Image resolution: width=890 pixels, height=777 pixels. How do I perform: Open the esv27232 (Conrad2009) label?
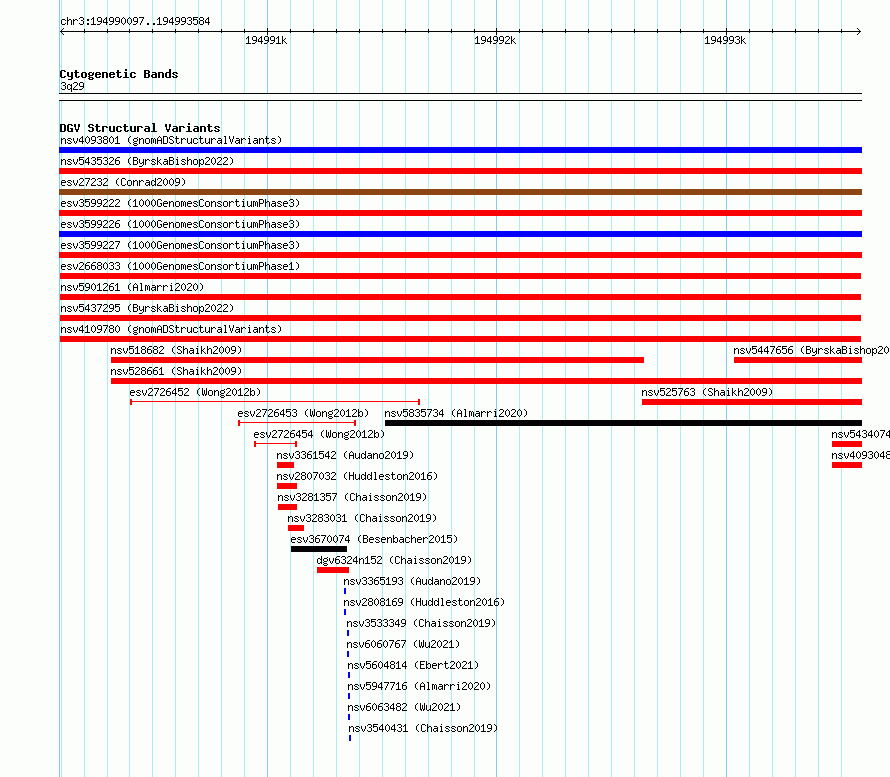(123, 182)
